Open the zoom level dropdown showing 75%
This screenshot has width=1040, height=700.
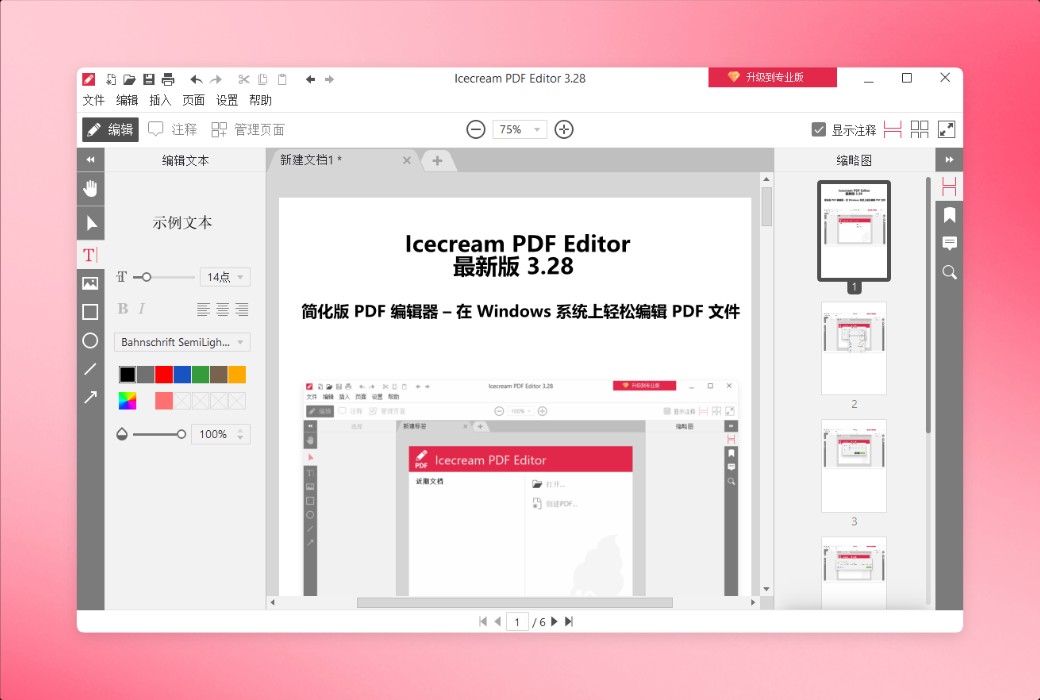(519, 129)
